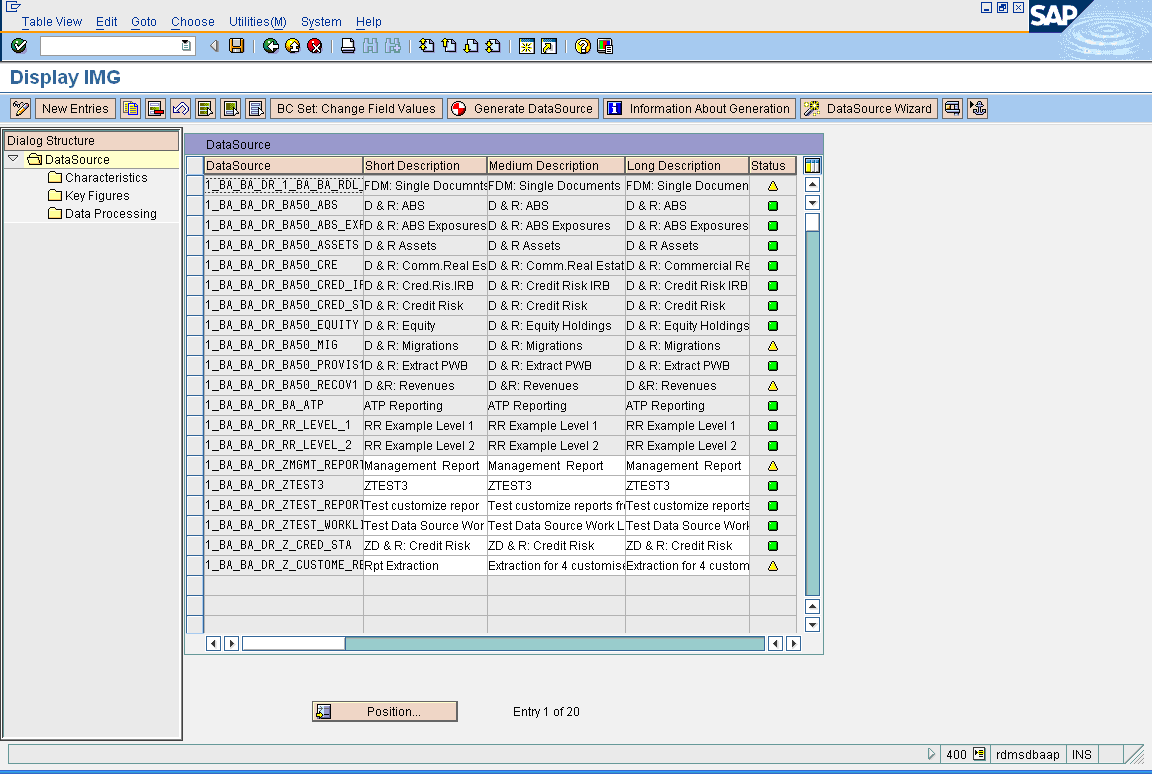Click the Find binoculars icon
This screenshot has height=774, width=1152.
(x=370, y=46)
